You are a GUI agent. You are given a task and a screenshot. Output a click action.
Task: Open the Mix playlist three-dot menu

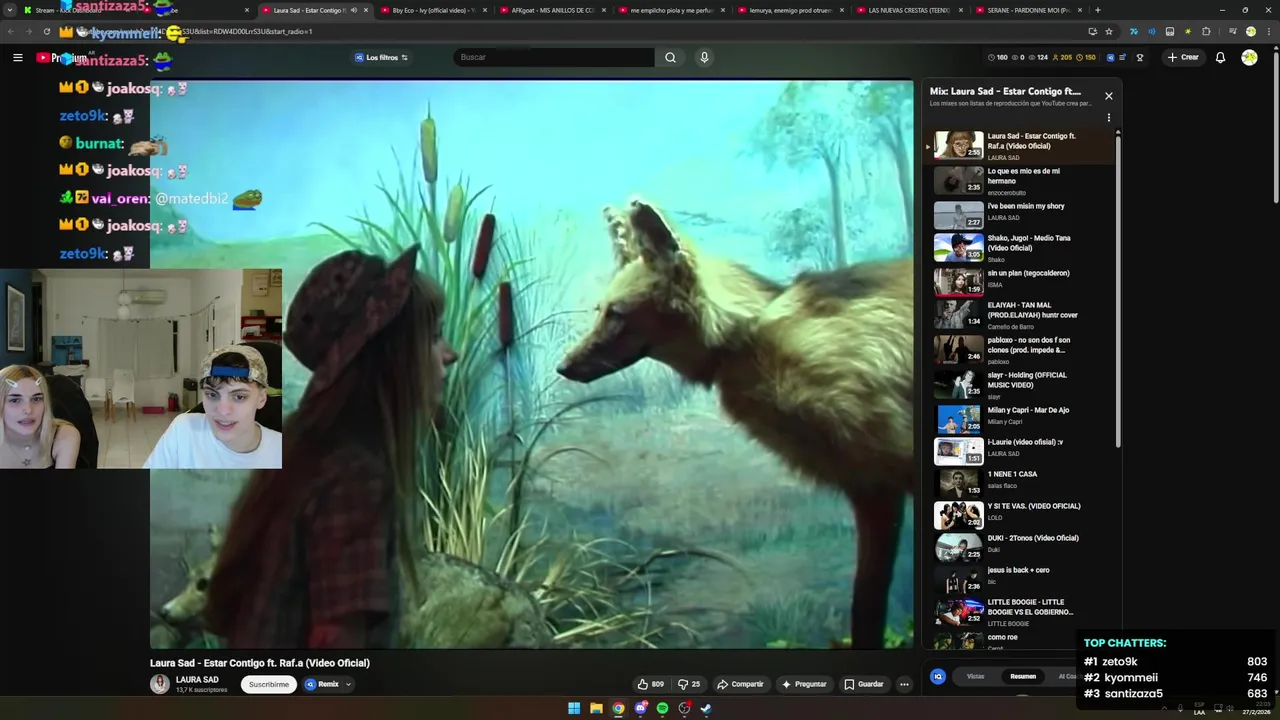(x=1108, y=118)
